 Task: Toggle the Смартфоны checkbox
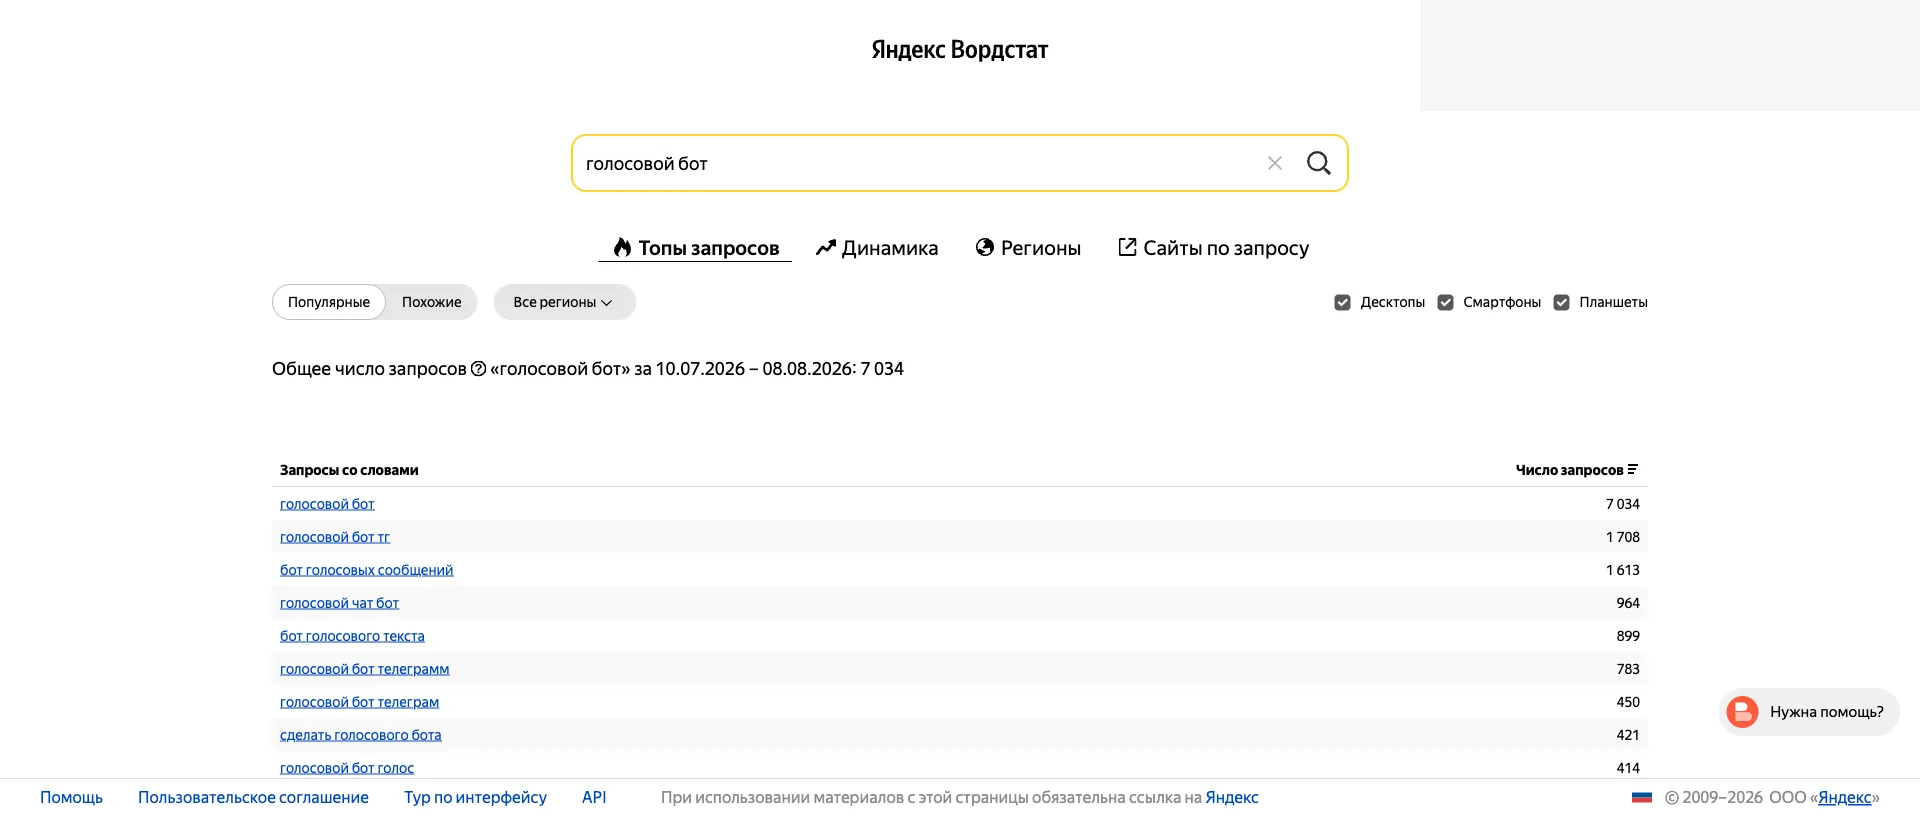point(1445,302)
